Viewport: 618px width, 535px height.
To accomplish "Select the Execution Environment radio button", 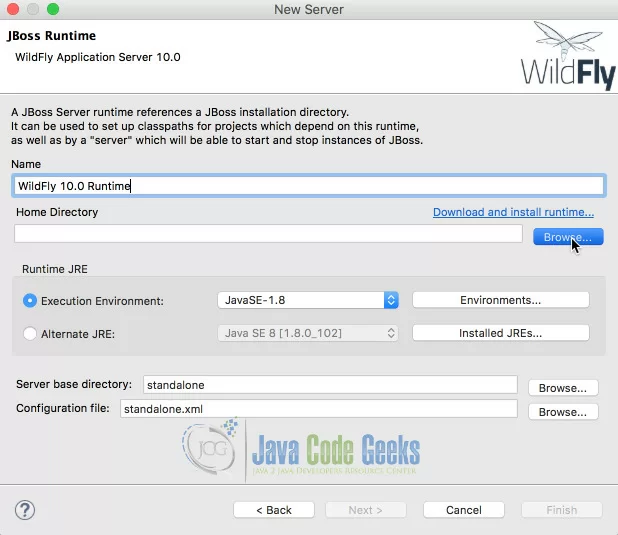I will tap(30, 301).
